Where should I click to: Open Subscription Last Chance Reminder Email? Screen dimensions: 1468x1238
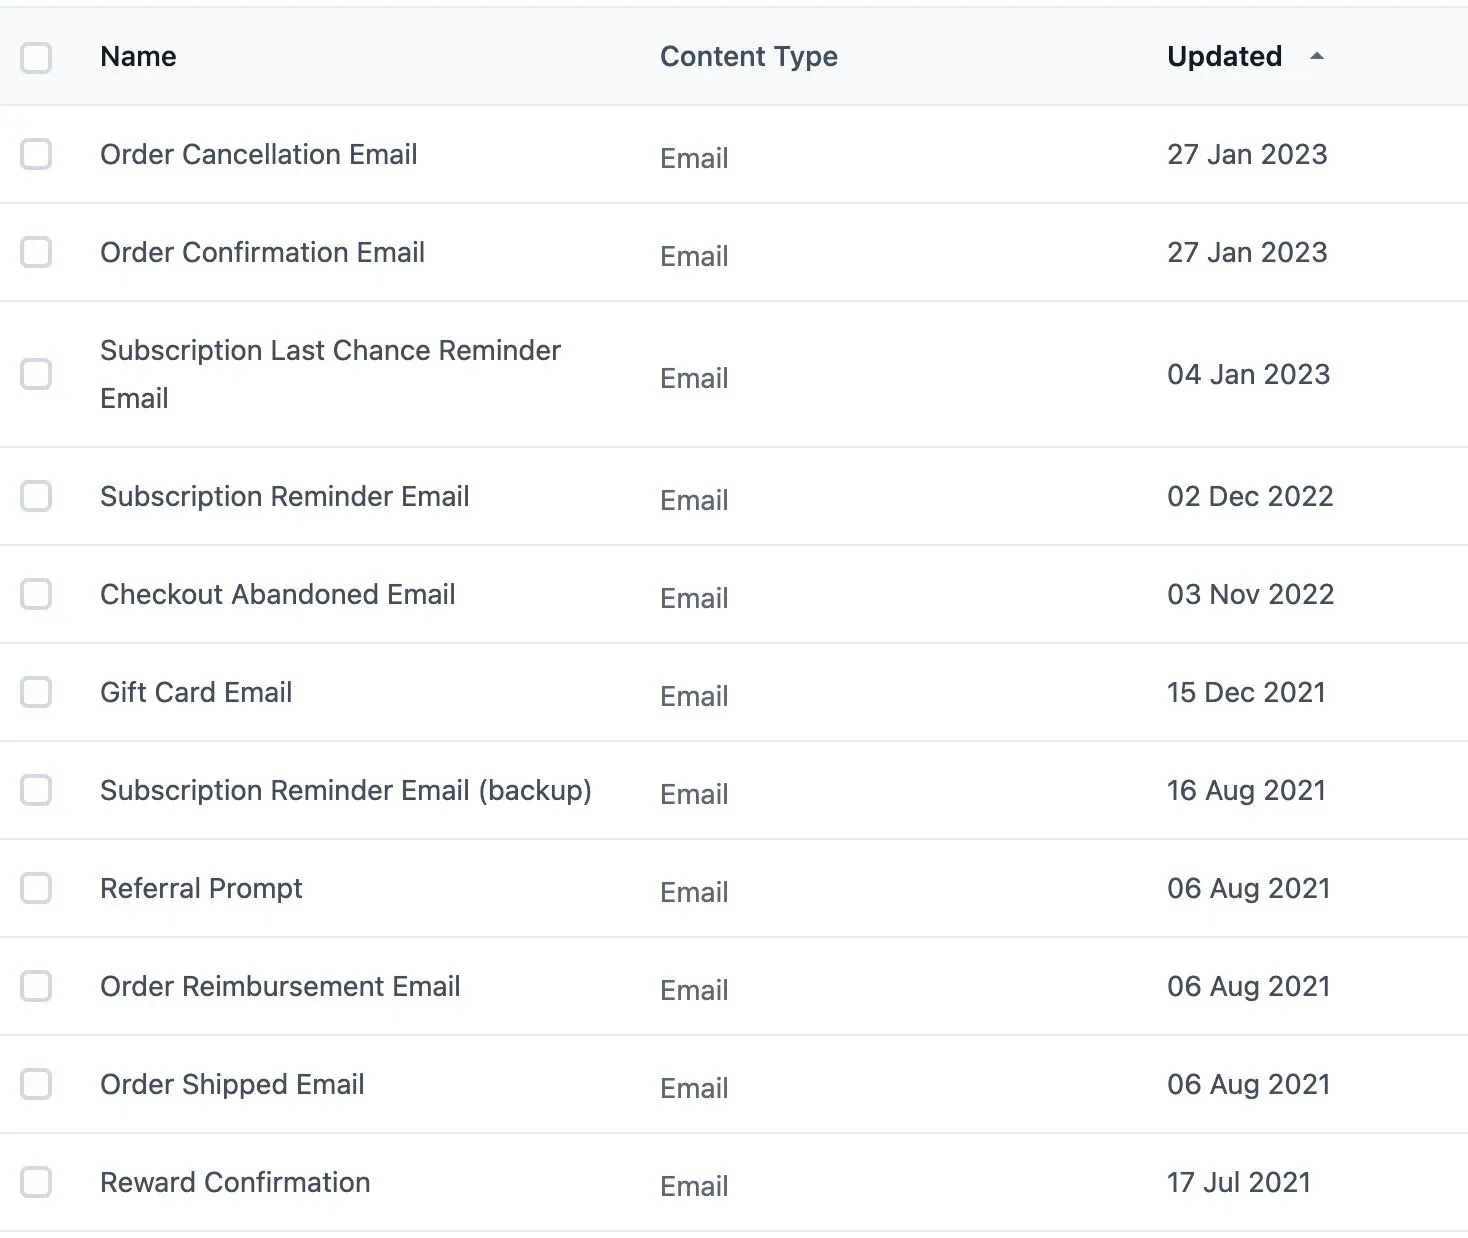tap(330, 374)
